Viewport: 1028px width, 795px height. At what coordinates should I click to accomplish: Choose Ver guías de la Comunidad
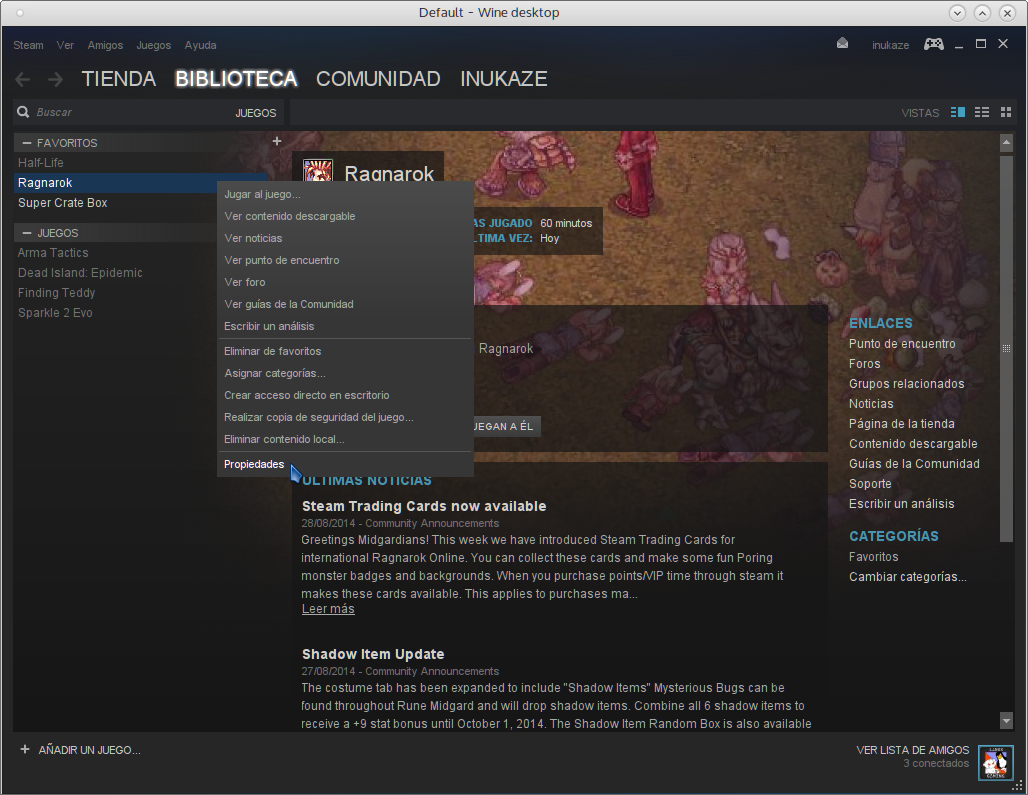click(x=345, y=304)
